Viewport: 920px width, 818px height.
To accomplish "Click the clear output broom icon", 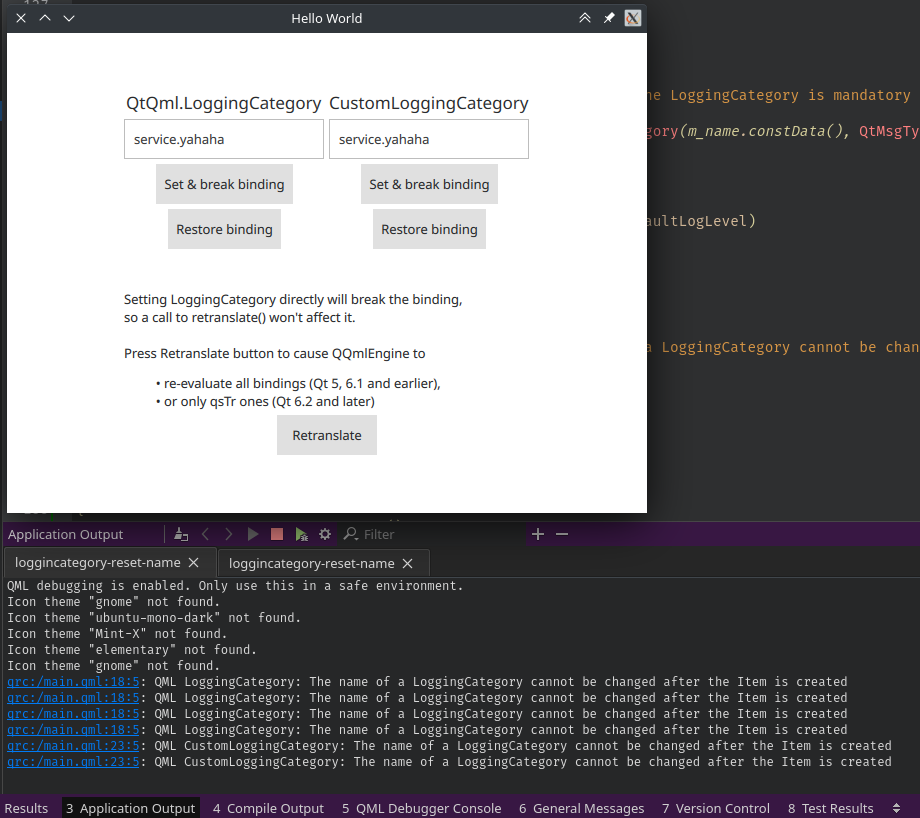I will pos(180,534).
